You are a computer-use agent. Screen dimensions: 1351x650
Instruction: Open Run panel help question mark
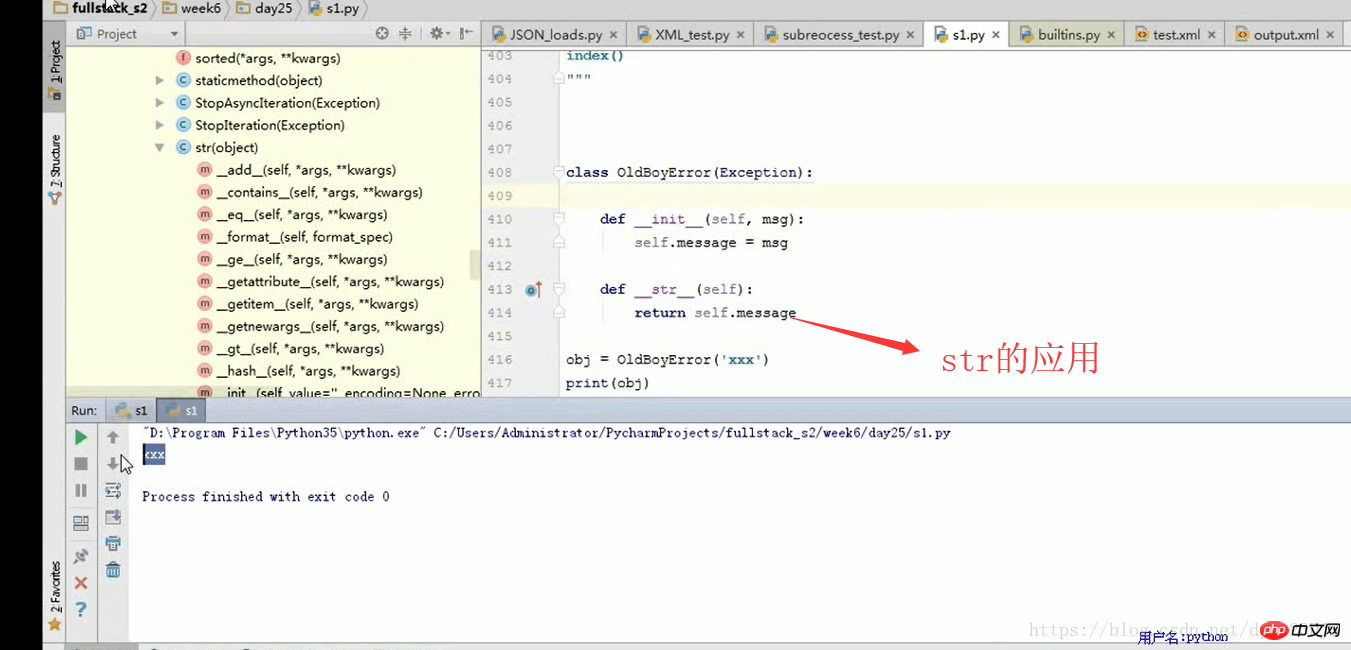(81, 609)
